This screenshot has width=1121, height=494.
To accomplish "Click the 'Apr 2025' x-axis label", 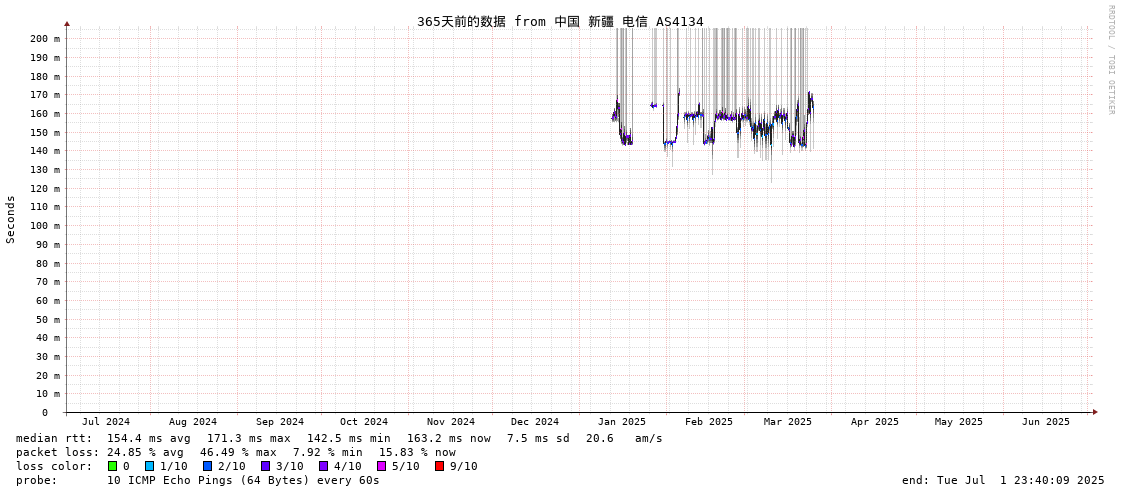I will (x=875, y=422).
